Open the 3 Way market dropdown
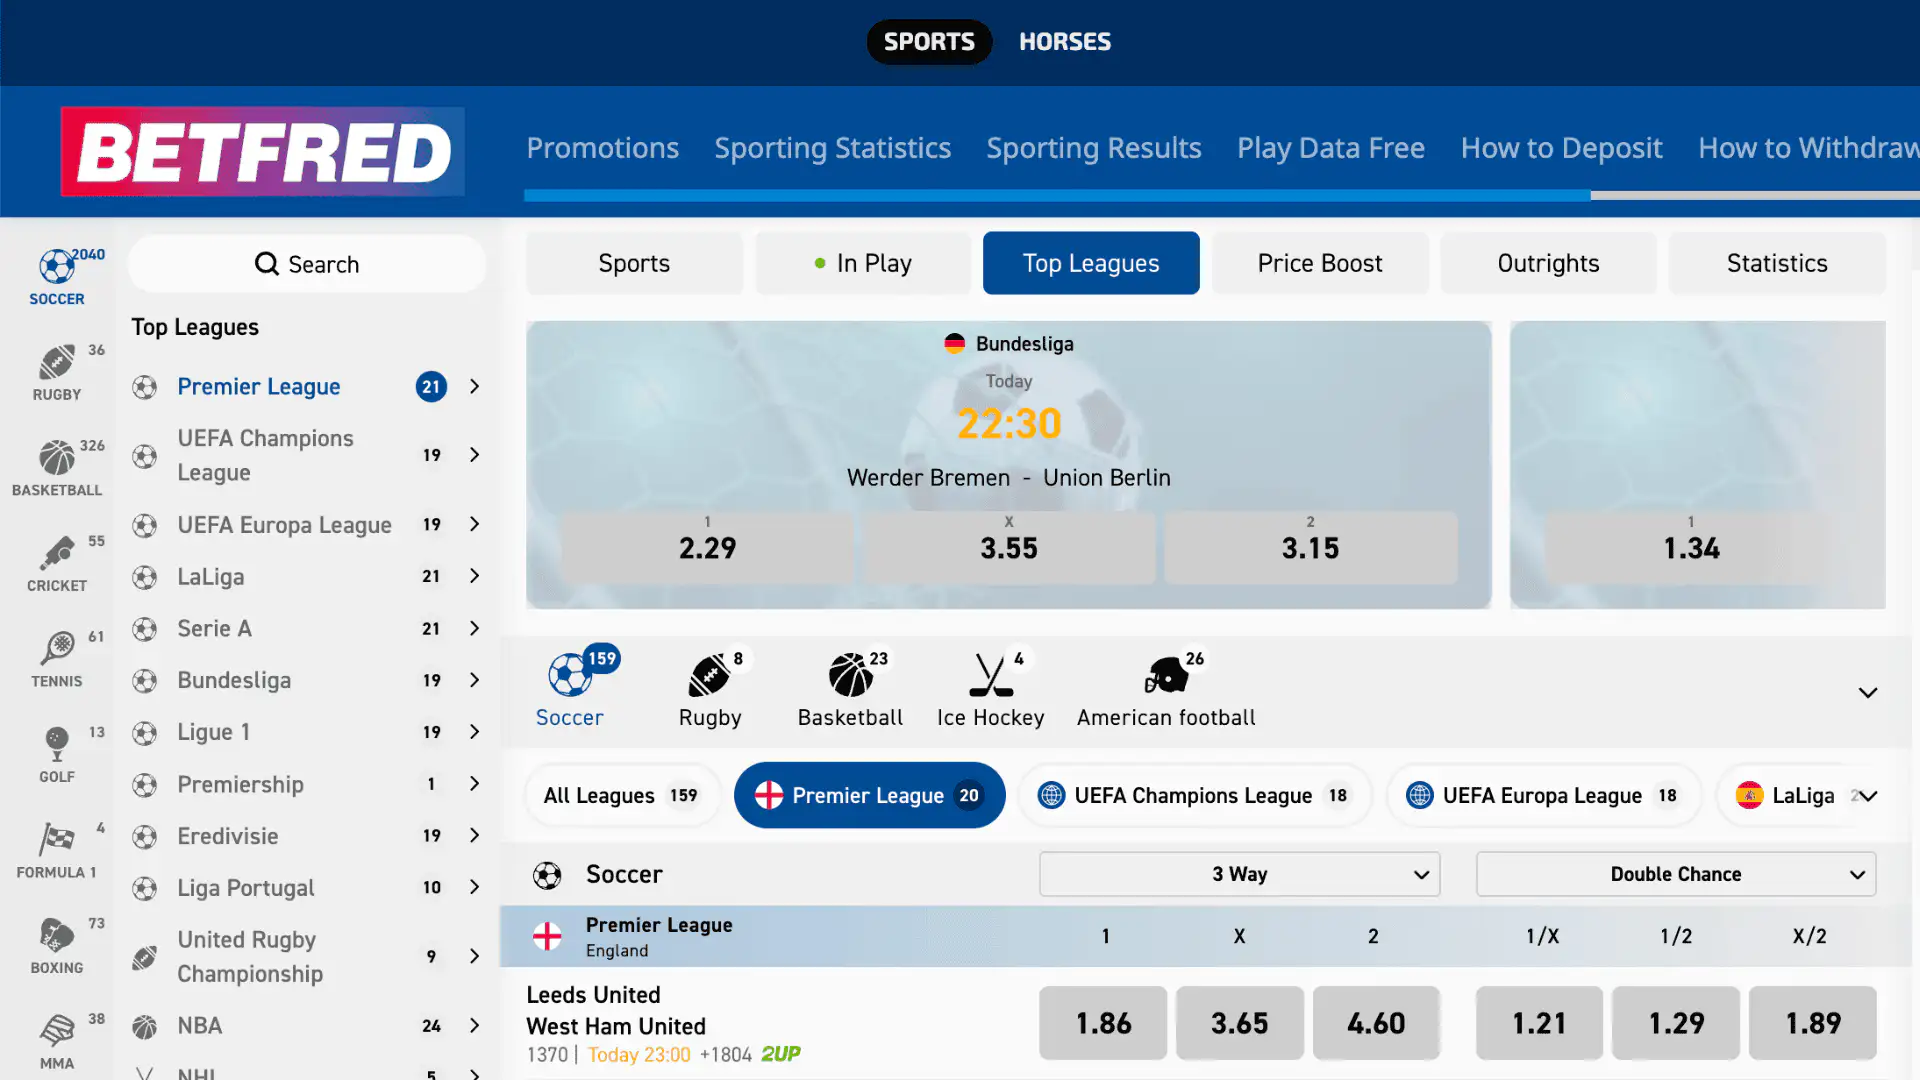The height and width of the screenshot is (1080, 1920). (1239, 873)
